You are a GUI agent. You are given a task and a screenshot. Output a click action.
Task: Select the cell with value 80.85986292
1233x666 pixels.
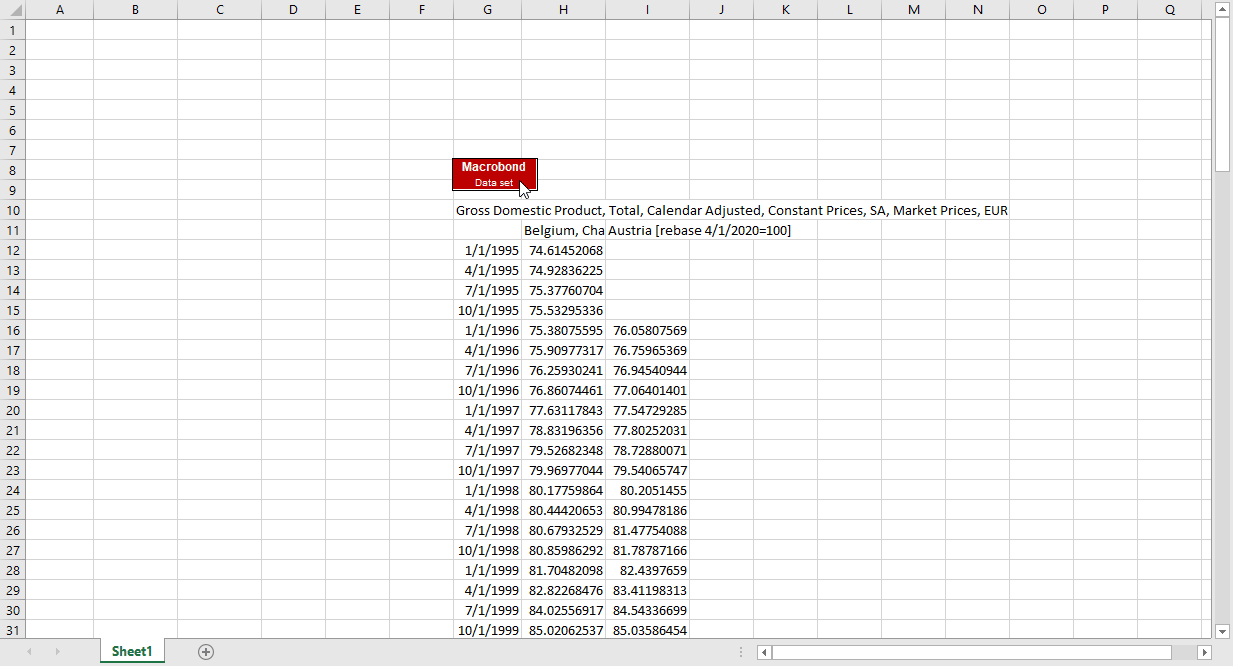[x=563, y=550]
